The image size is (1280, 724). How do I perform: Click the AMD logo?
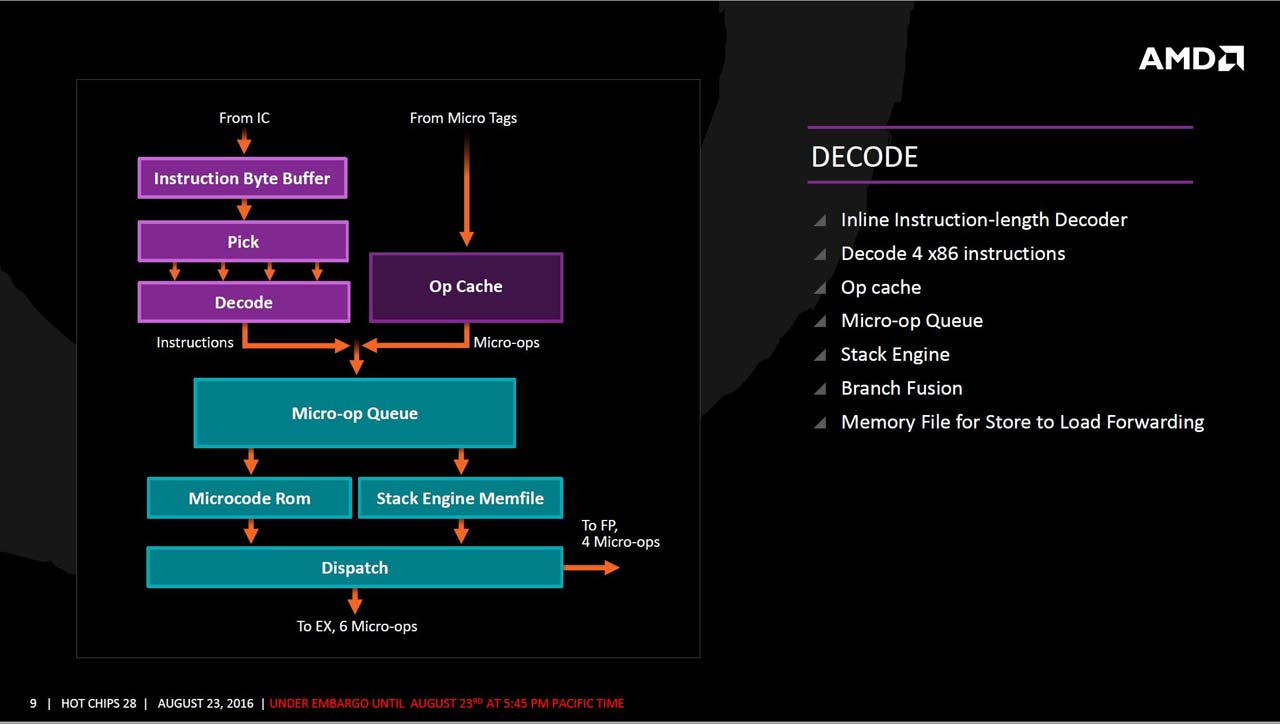[1190, 58]
